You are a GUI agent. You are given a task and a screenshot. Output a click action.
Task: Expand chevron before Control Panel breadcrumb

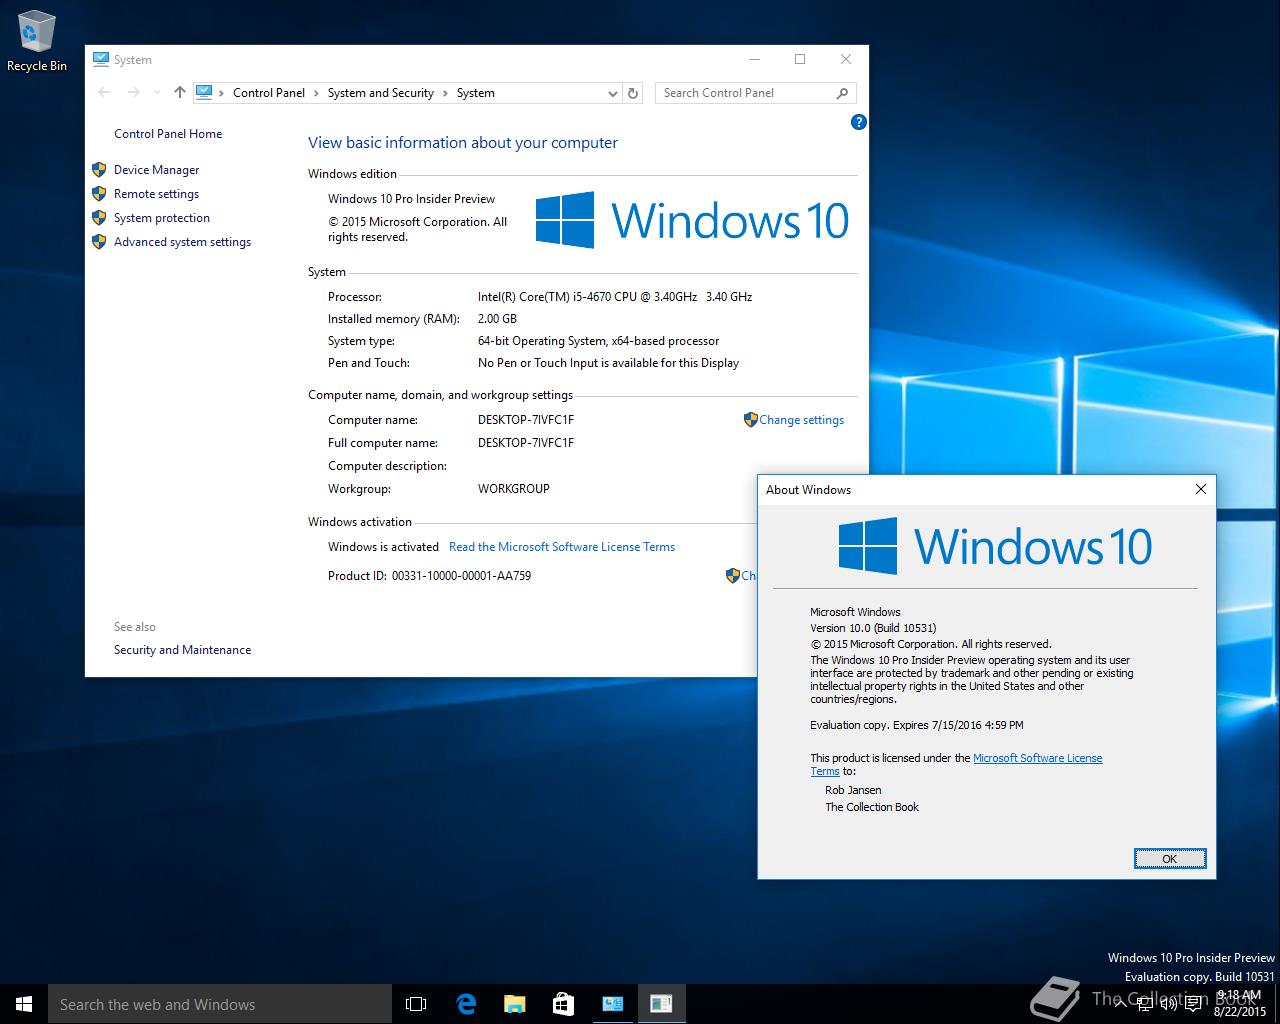pyautogui.click(x=221, y=93)
